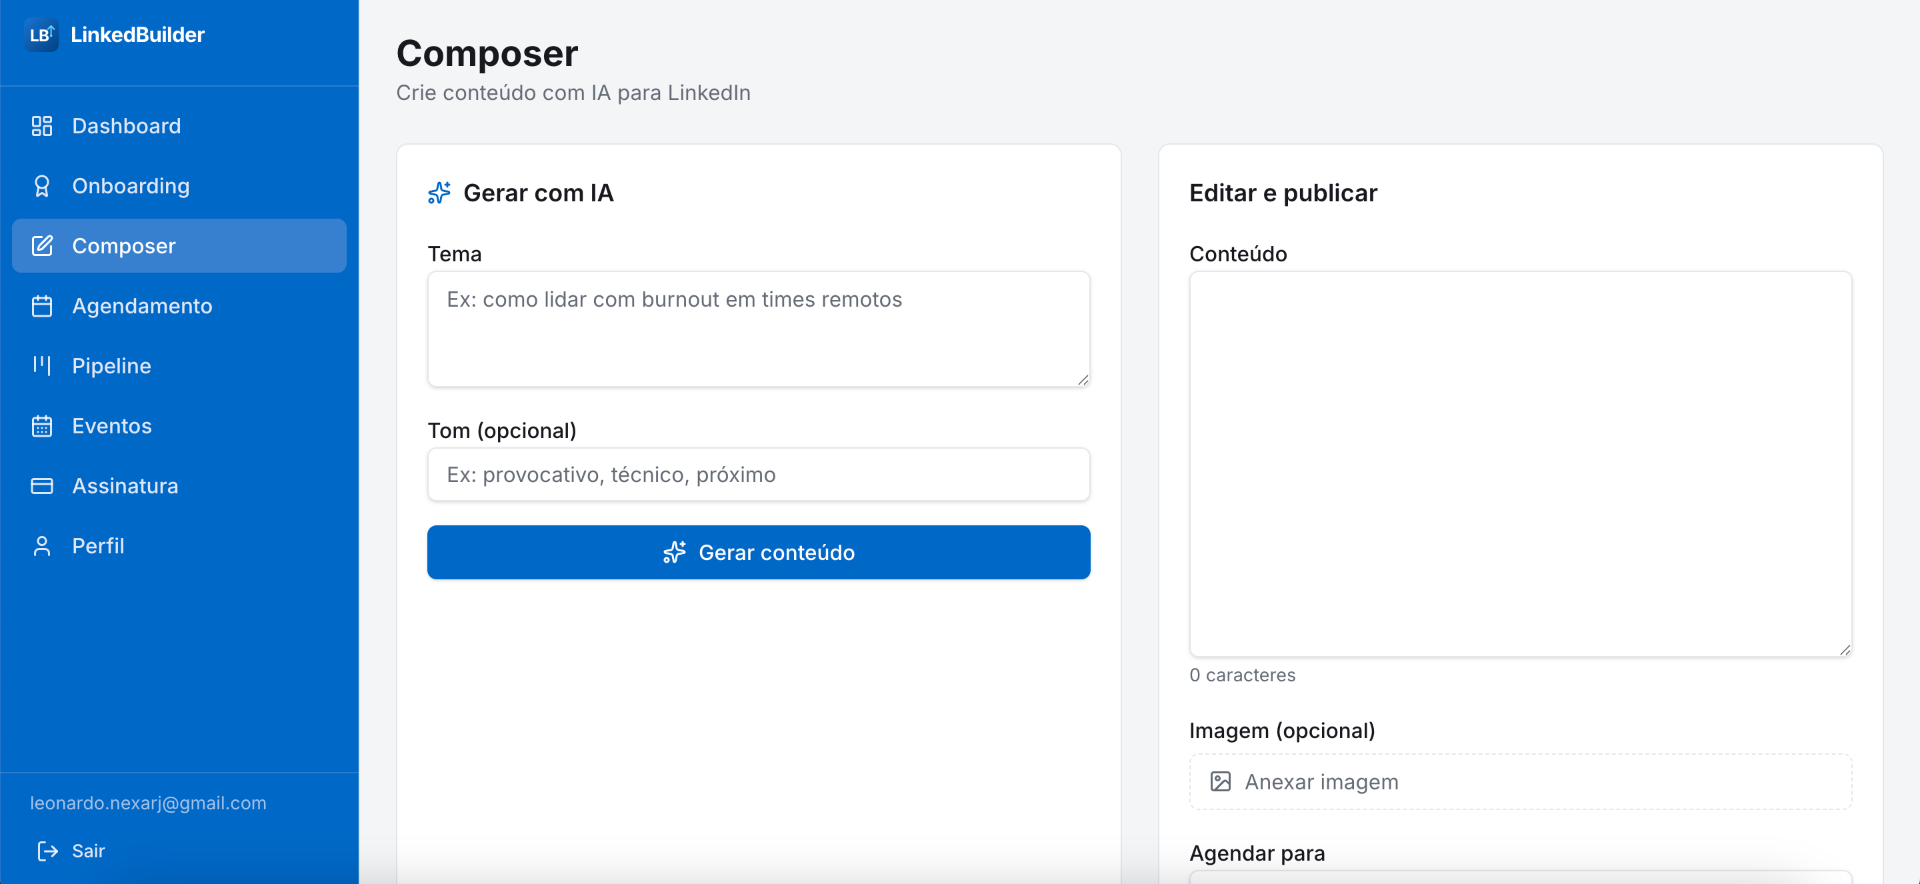Click the Composer pencil-square icon
The width and height of the screenshot is (1920, 884).
click(x=42, y=246)
